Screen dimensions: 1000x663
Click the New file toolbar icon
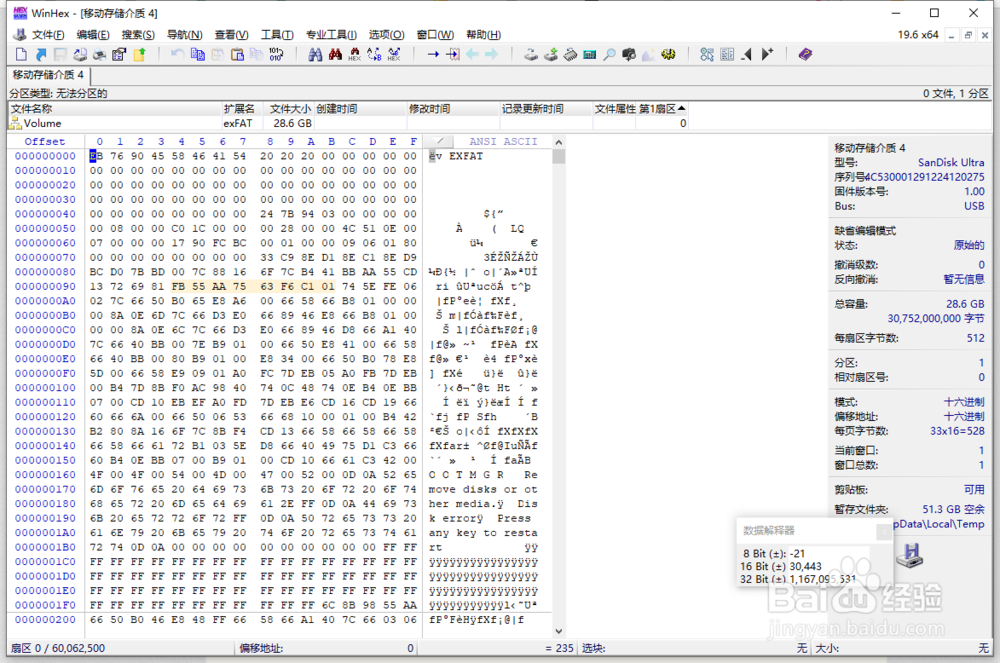point(21,55)
